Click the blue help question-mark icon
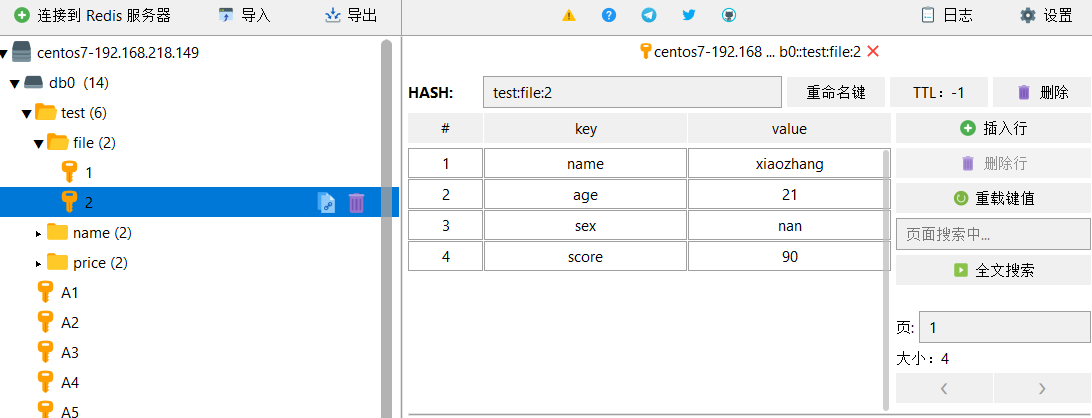Viewport: 1092px width, 418px height. tap(609, 15)
